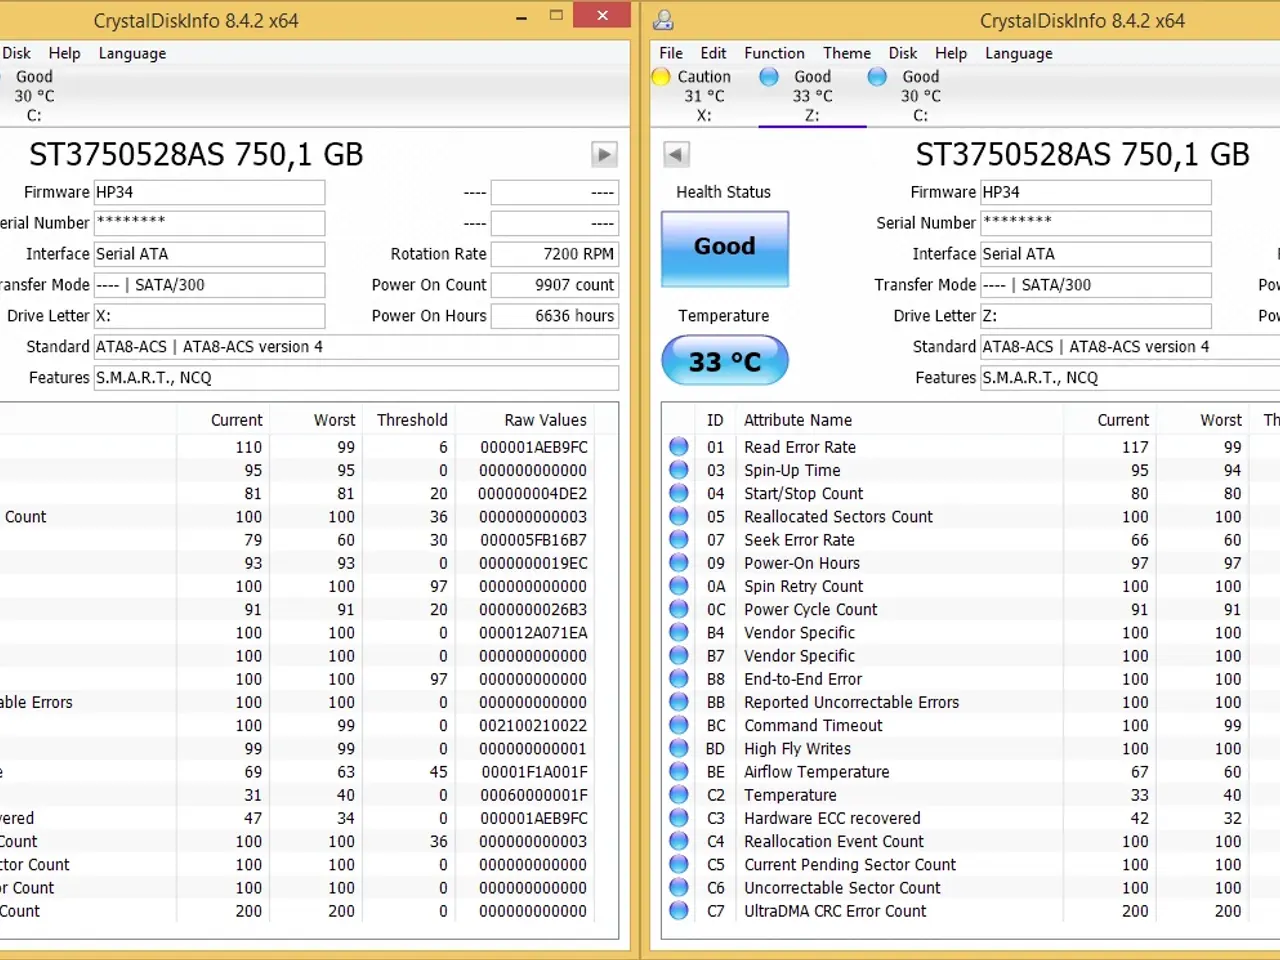The width and height of the screenshot is (1280, 960).
Task: Click raw value 00060000001F
Action: [x=533, y=795]
